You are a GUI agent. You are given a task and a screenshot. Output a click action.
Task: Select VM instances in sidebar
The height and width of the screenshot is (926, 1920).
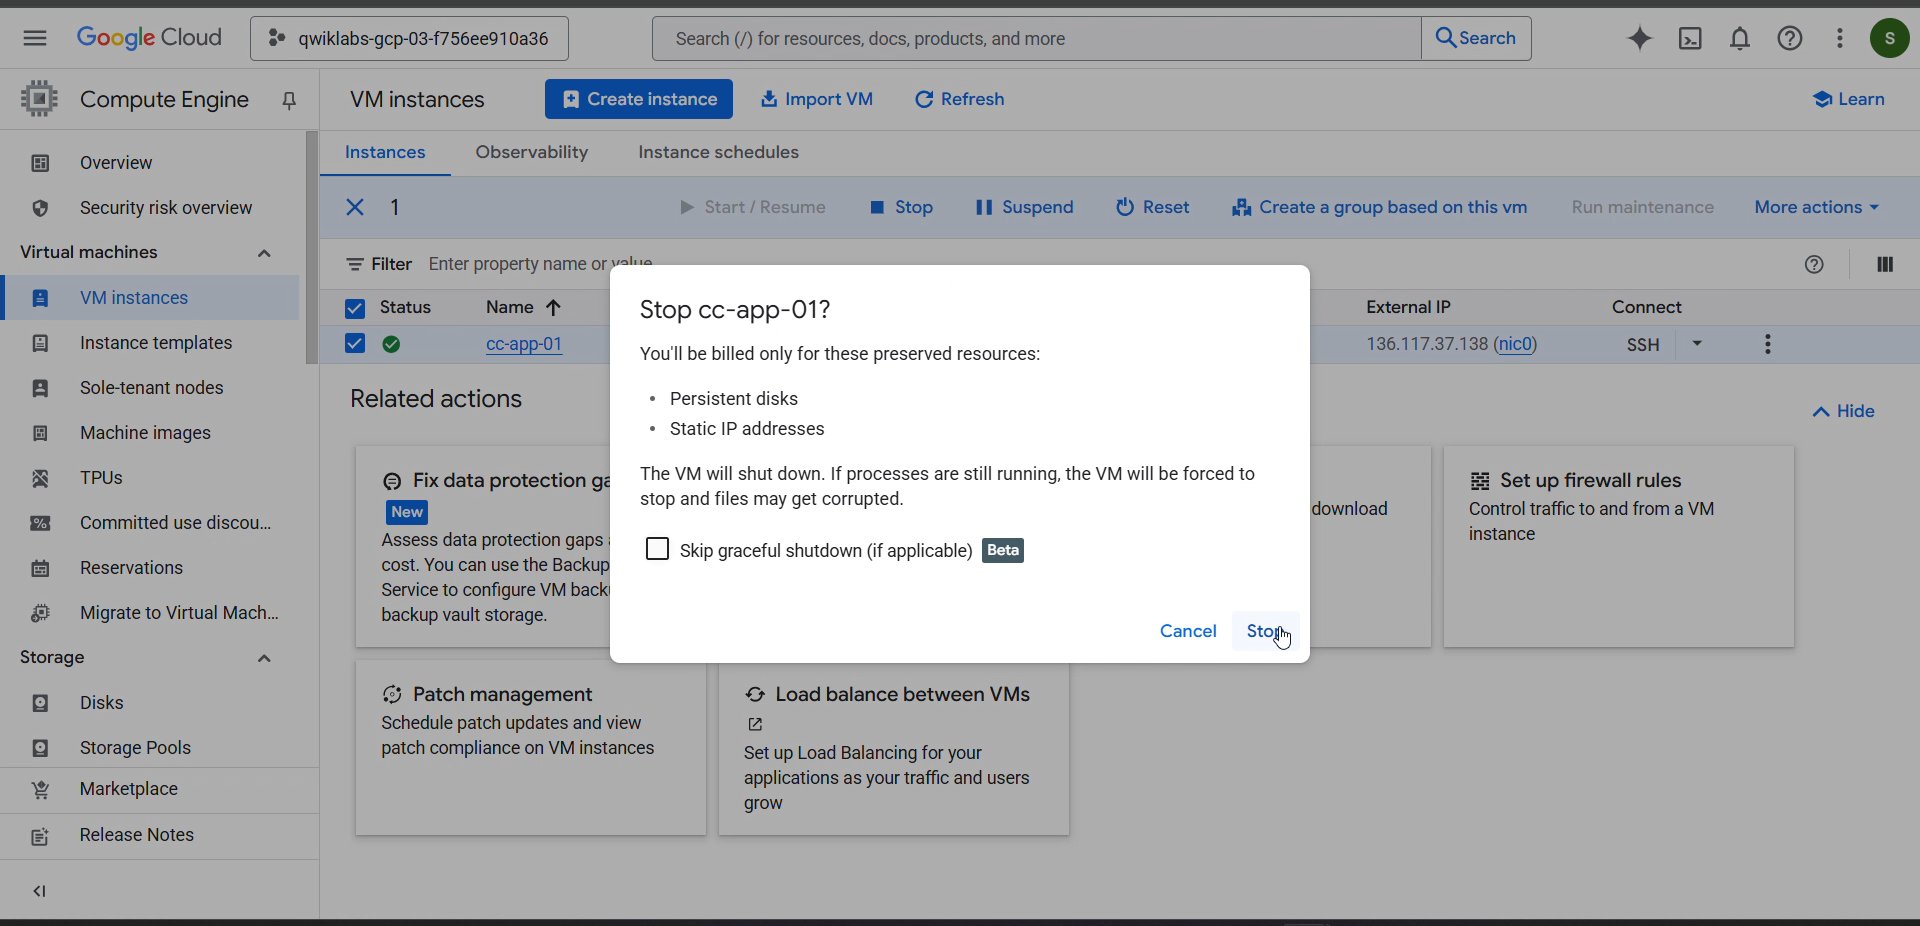point(150,298)
